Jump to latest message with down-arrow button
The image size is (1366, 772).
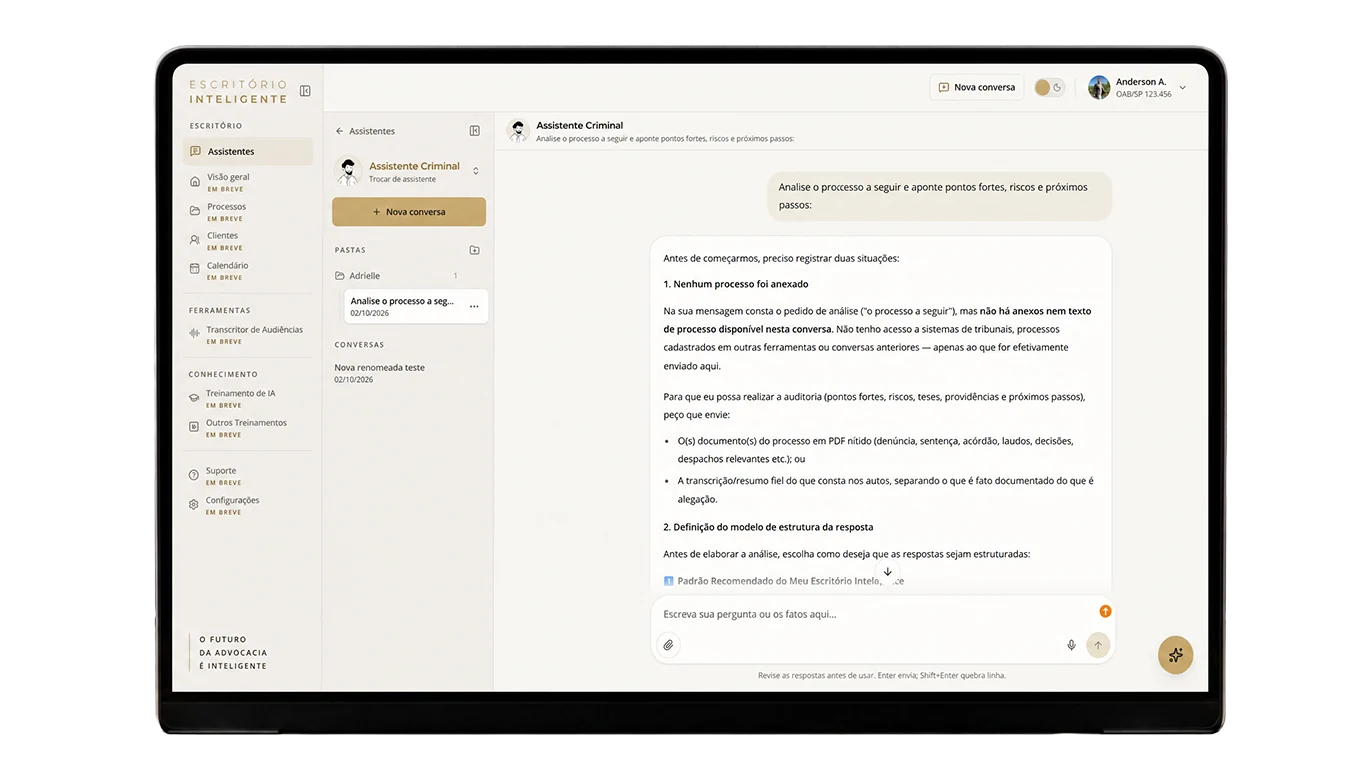coord(887,572)
